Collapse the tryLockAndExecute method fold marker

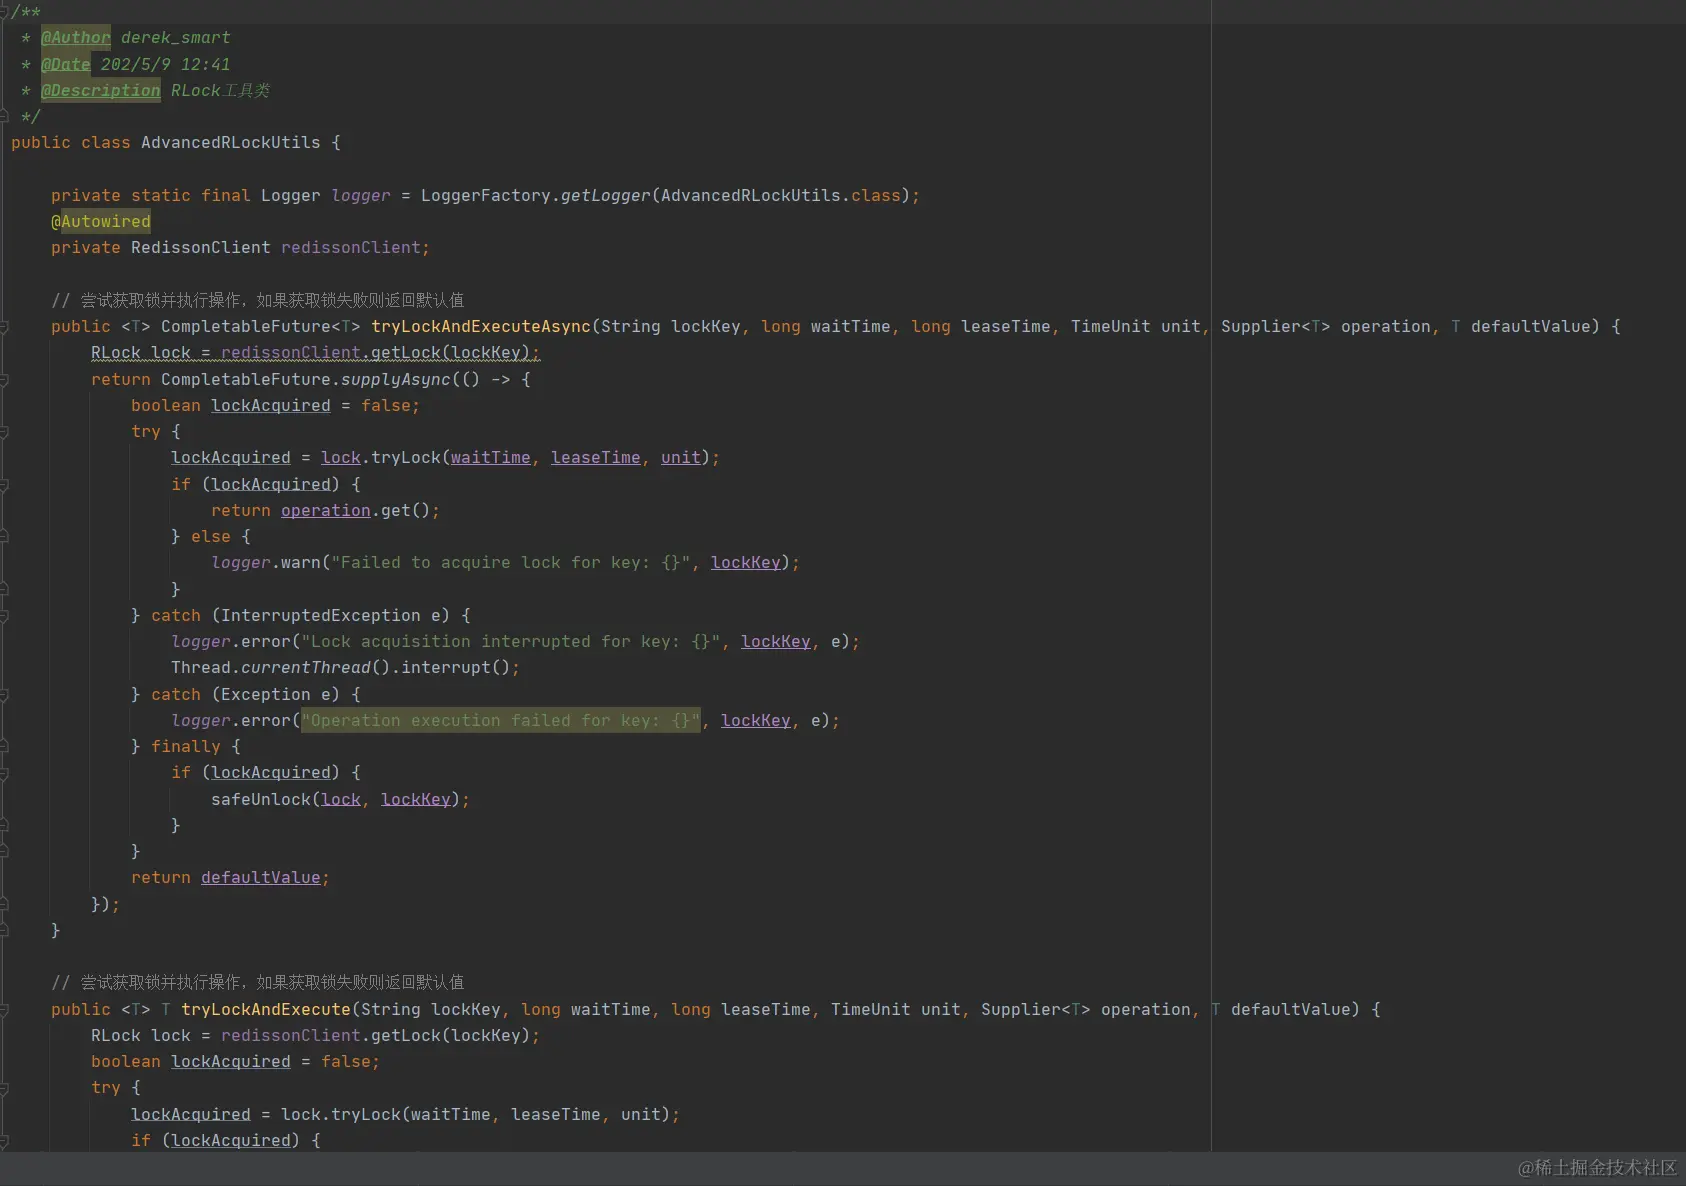point(4,1010)
